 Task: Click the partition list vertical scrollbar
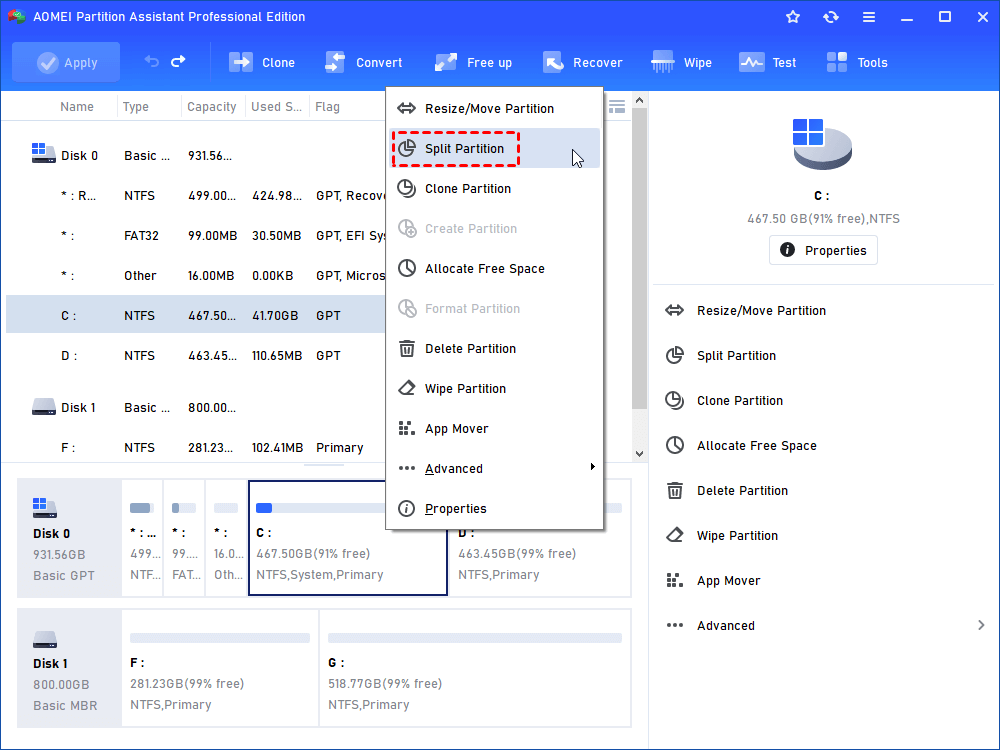(x=639, y=260)
